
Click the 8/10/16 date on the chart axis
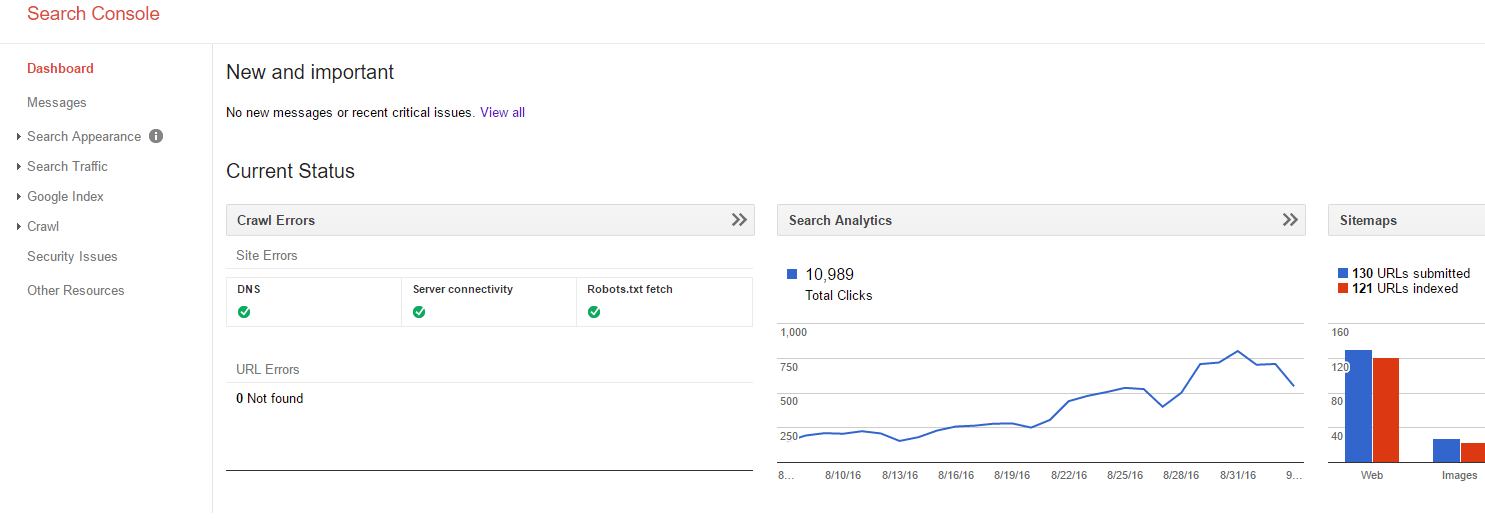point(843,476)
